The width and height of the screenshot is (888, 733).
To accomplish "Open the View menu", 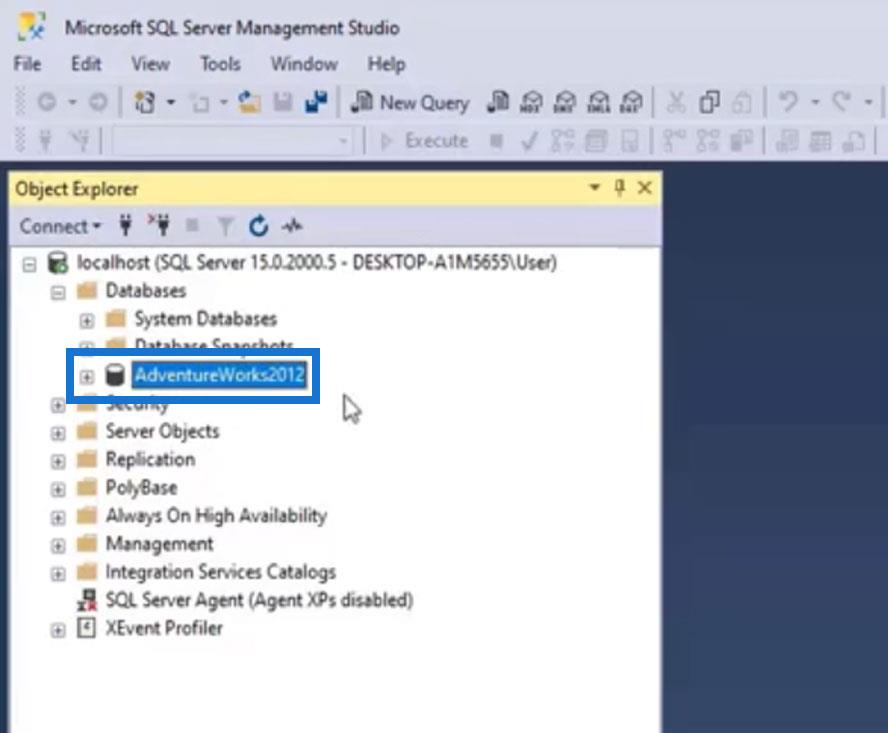I will pyautogui.click(x=150, y=64).
